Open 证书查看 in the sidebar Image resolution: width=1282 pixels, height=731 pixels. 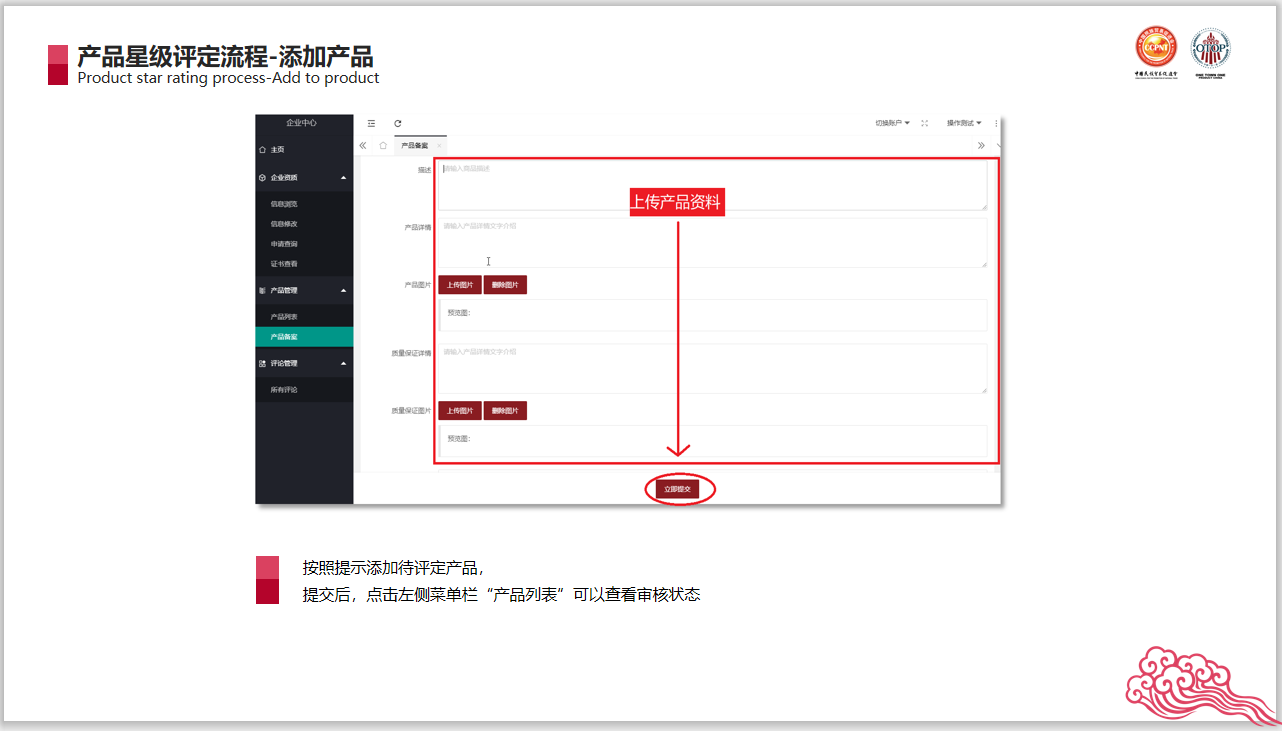(x=304, y=264)
